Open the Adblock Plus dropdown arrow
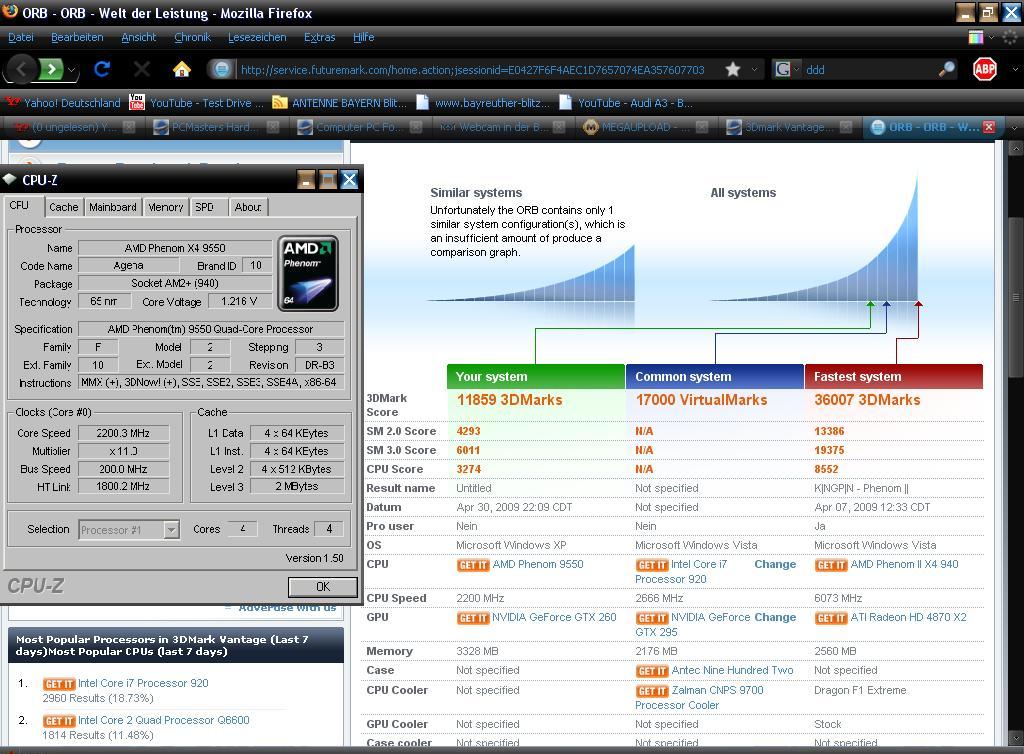This screenshot has height=754, width=1024. pyautogui.click(x=1014, y=69)
